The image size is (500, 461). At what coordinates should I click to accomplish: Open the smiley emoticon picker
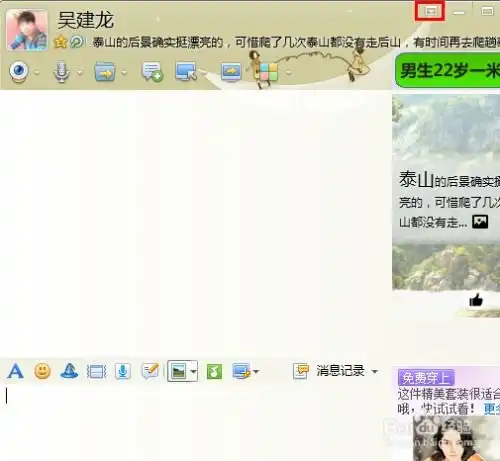(42, 371)
